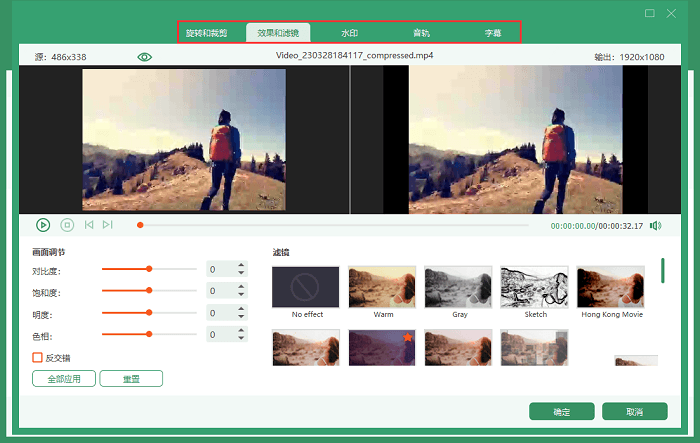
Task: Click the 重置 reset button
Action: click(131, 379)
